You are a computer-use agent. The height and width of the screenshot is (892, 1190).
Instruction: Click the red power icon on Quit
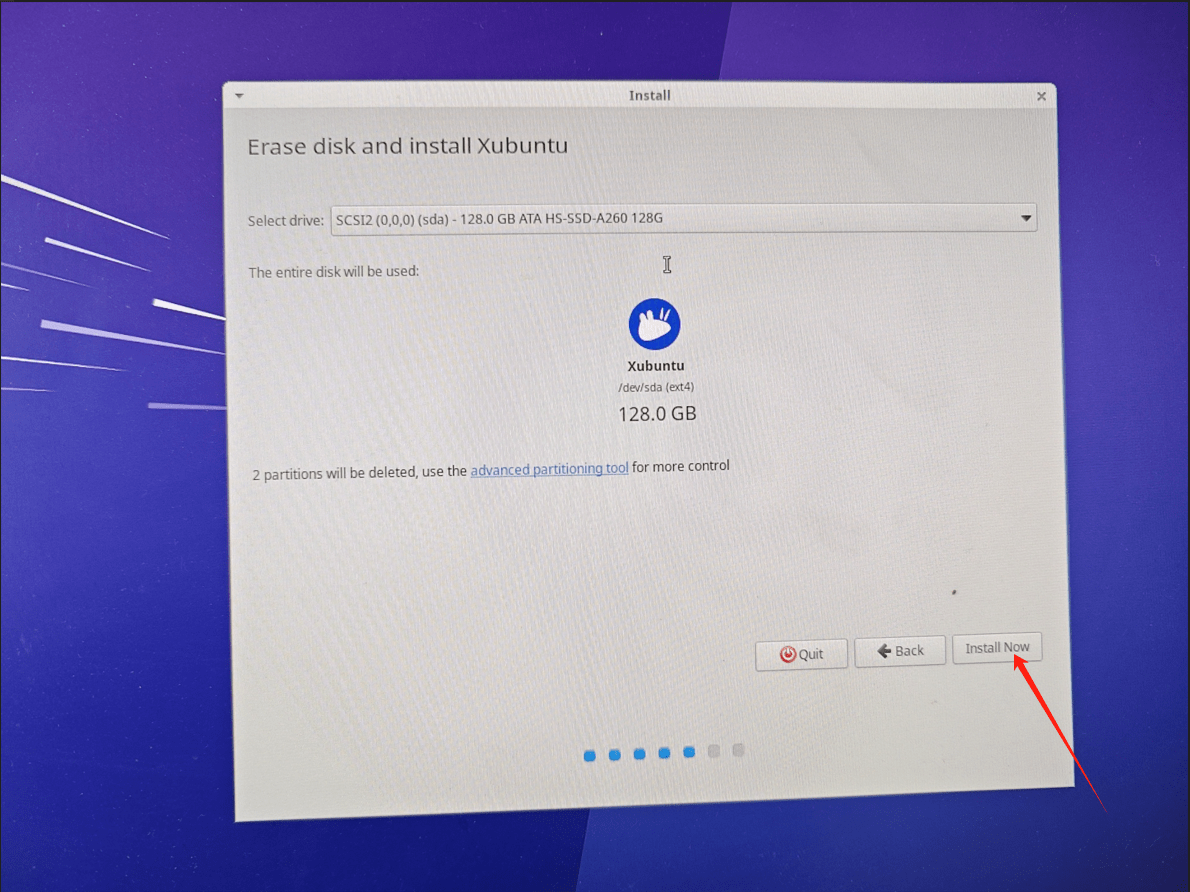pyautogui.click(x=788, y=654)
